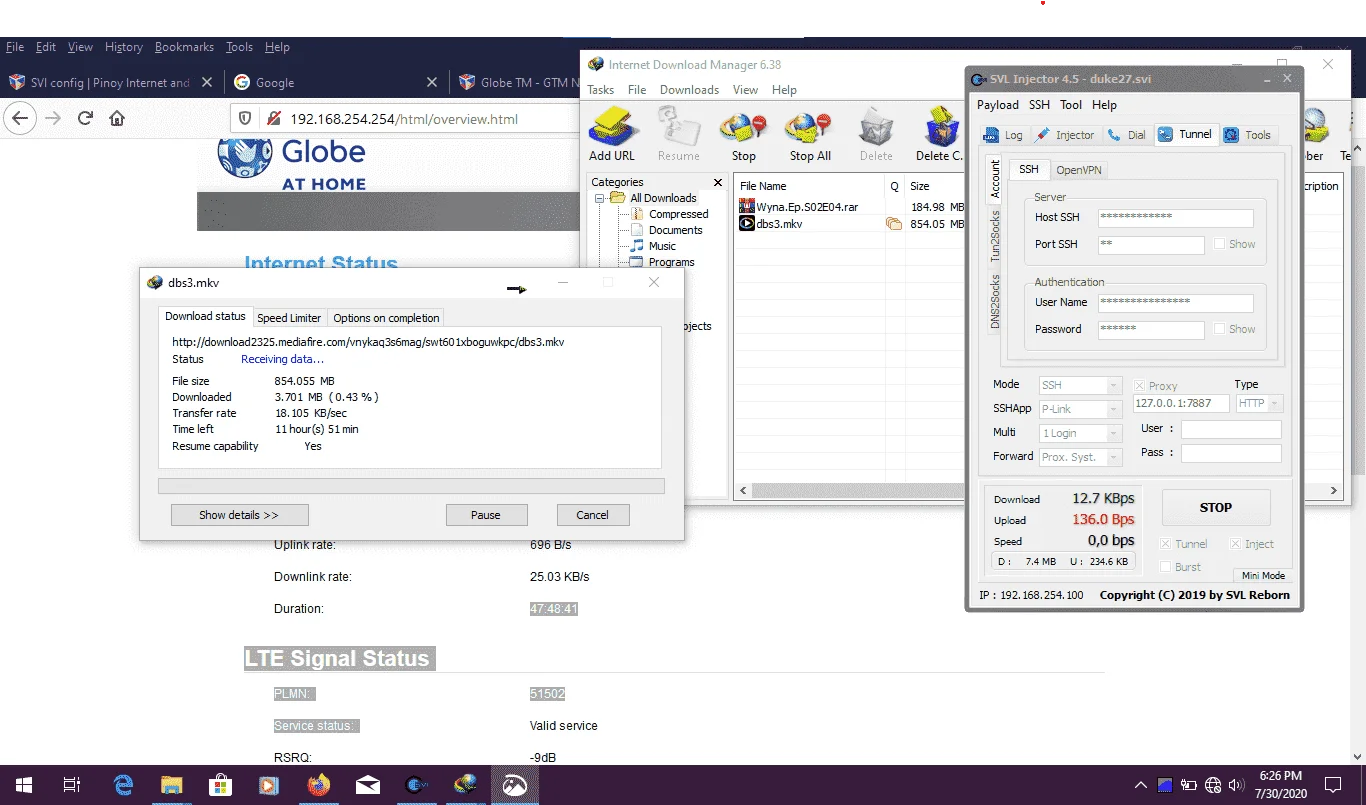Click the proxy User input field
1366x805 pixels.
coord(1231,429)
